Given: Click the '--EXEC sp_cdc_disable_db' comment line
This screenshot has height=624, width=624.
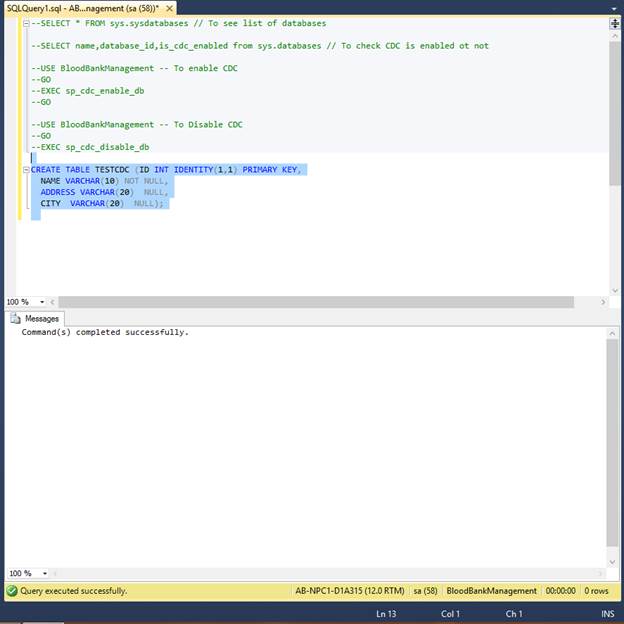Looking at the screenshot, I should [90, 147].
